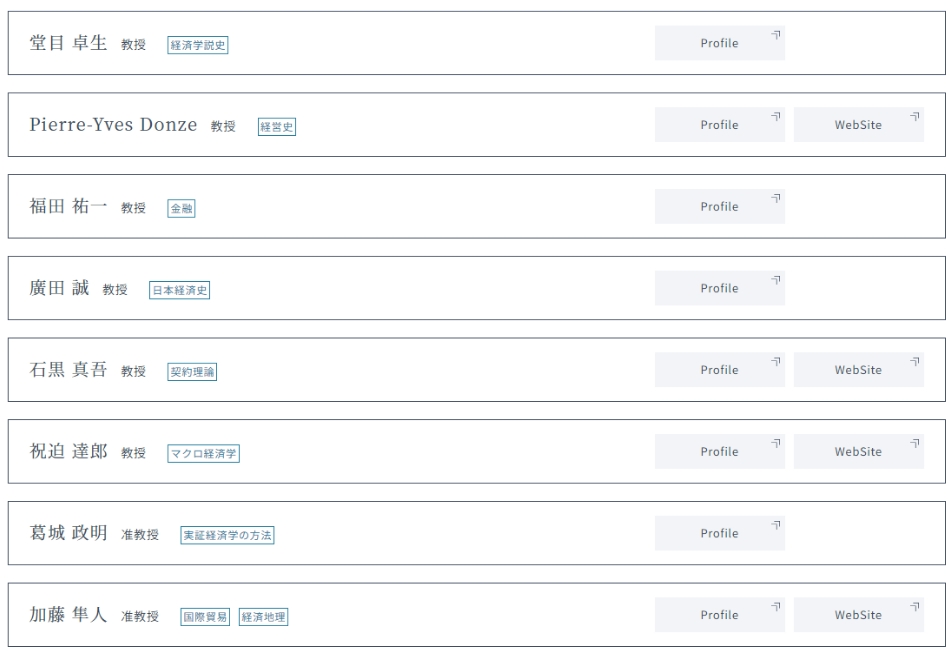Image resolution: width=950 pixels, height=651 pixels.
Task: Click the 経営史 tag
Action: [277, 127]
